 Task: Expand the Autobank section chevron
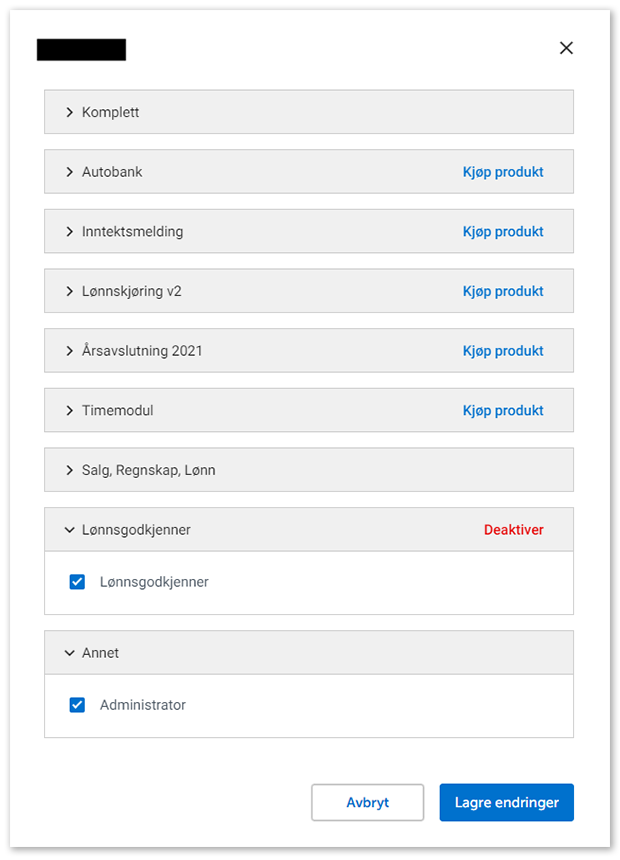[70, 172]
